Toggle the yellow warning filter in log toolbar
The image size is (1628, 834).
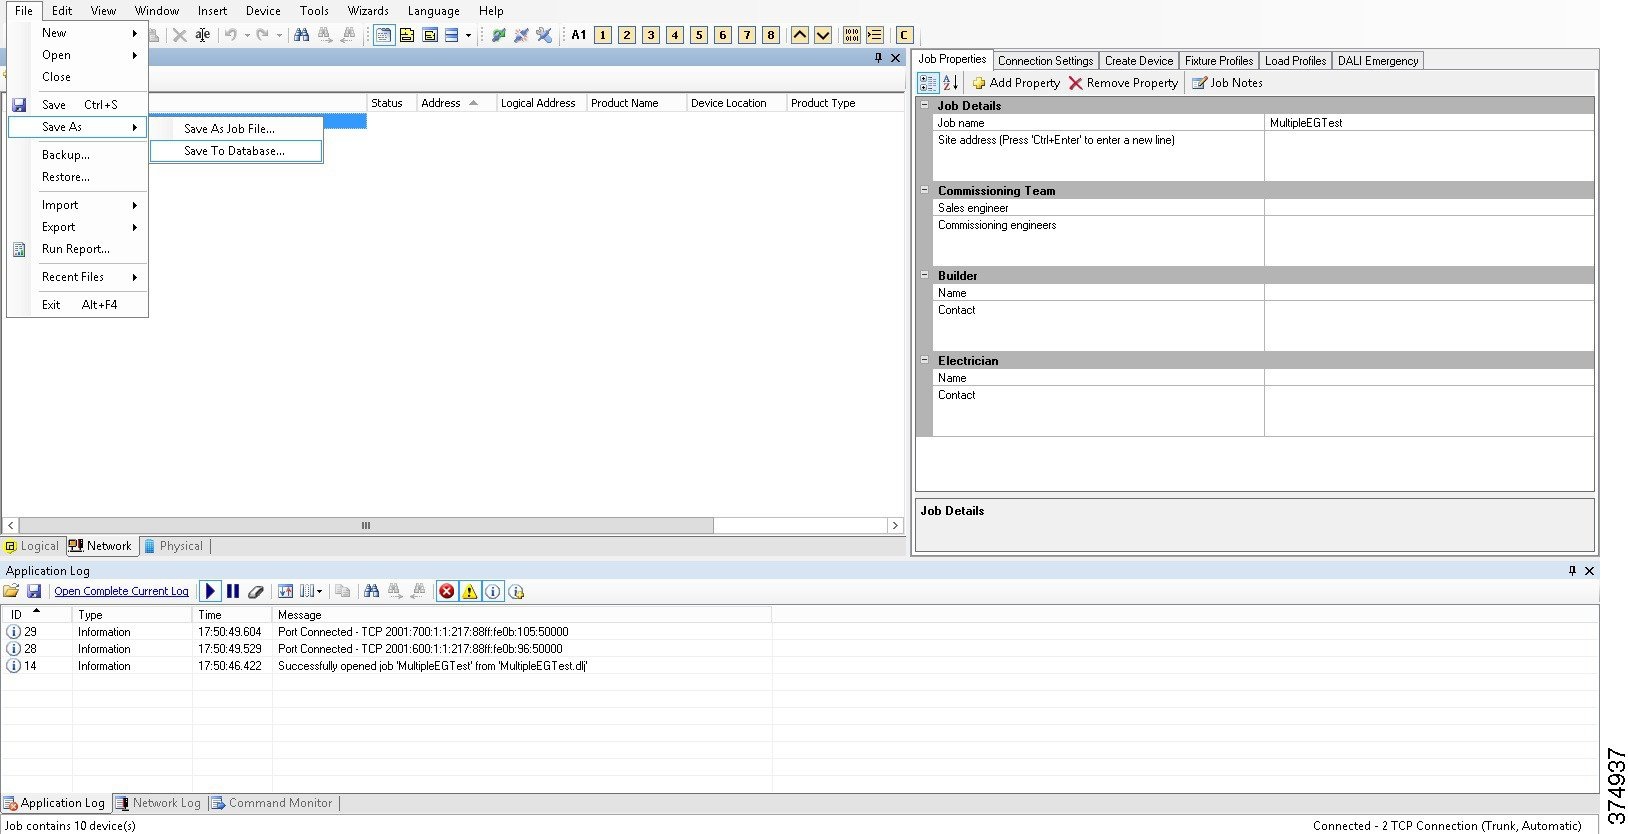click(x=470, y=591)
